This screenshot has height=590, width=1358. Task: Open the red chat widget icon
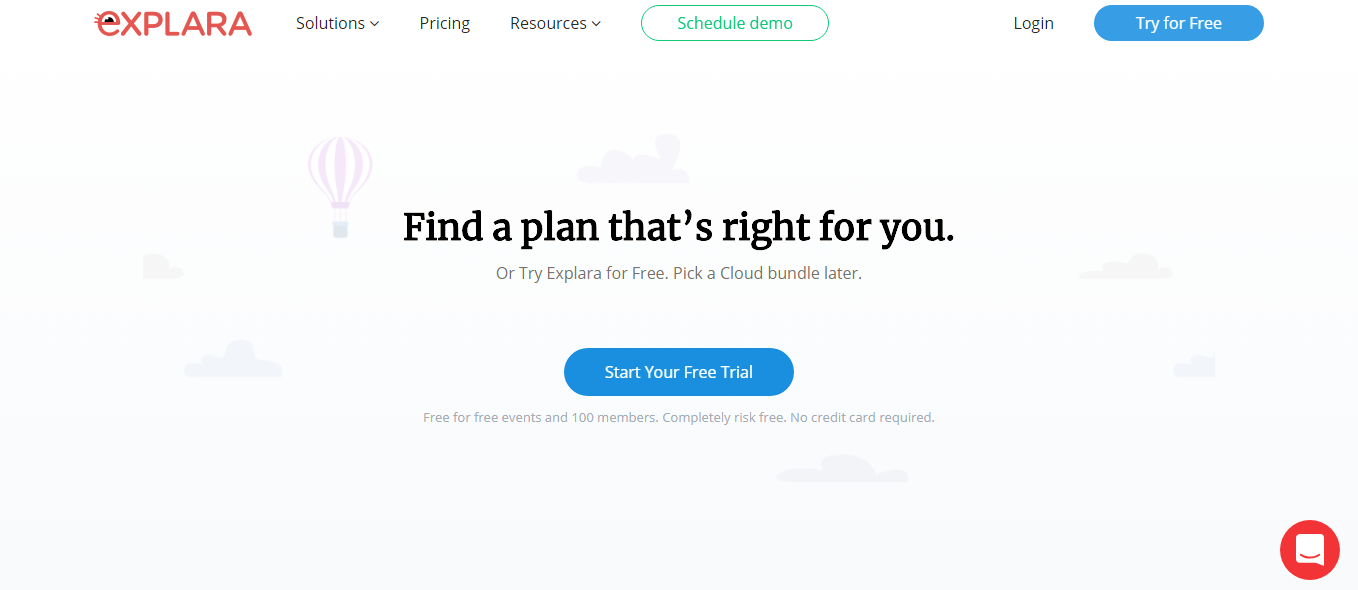[1309, 550]
